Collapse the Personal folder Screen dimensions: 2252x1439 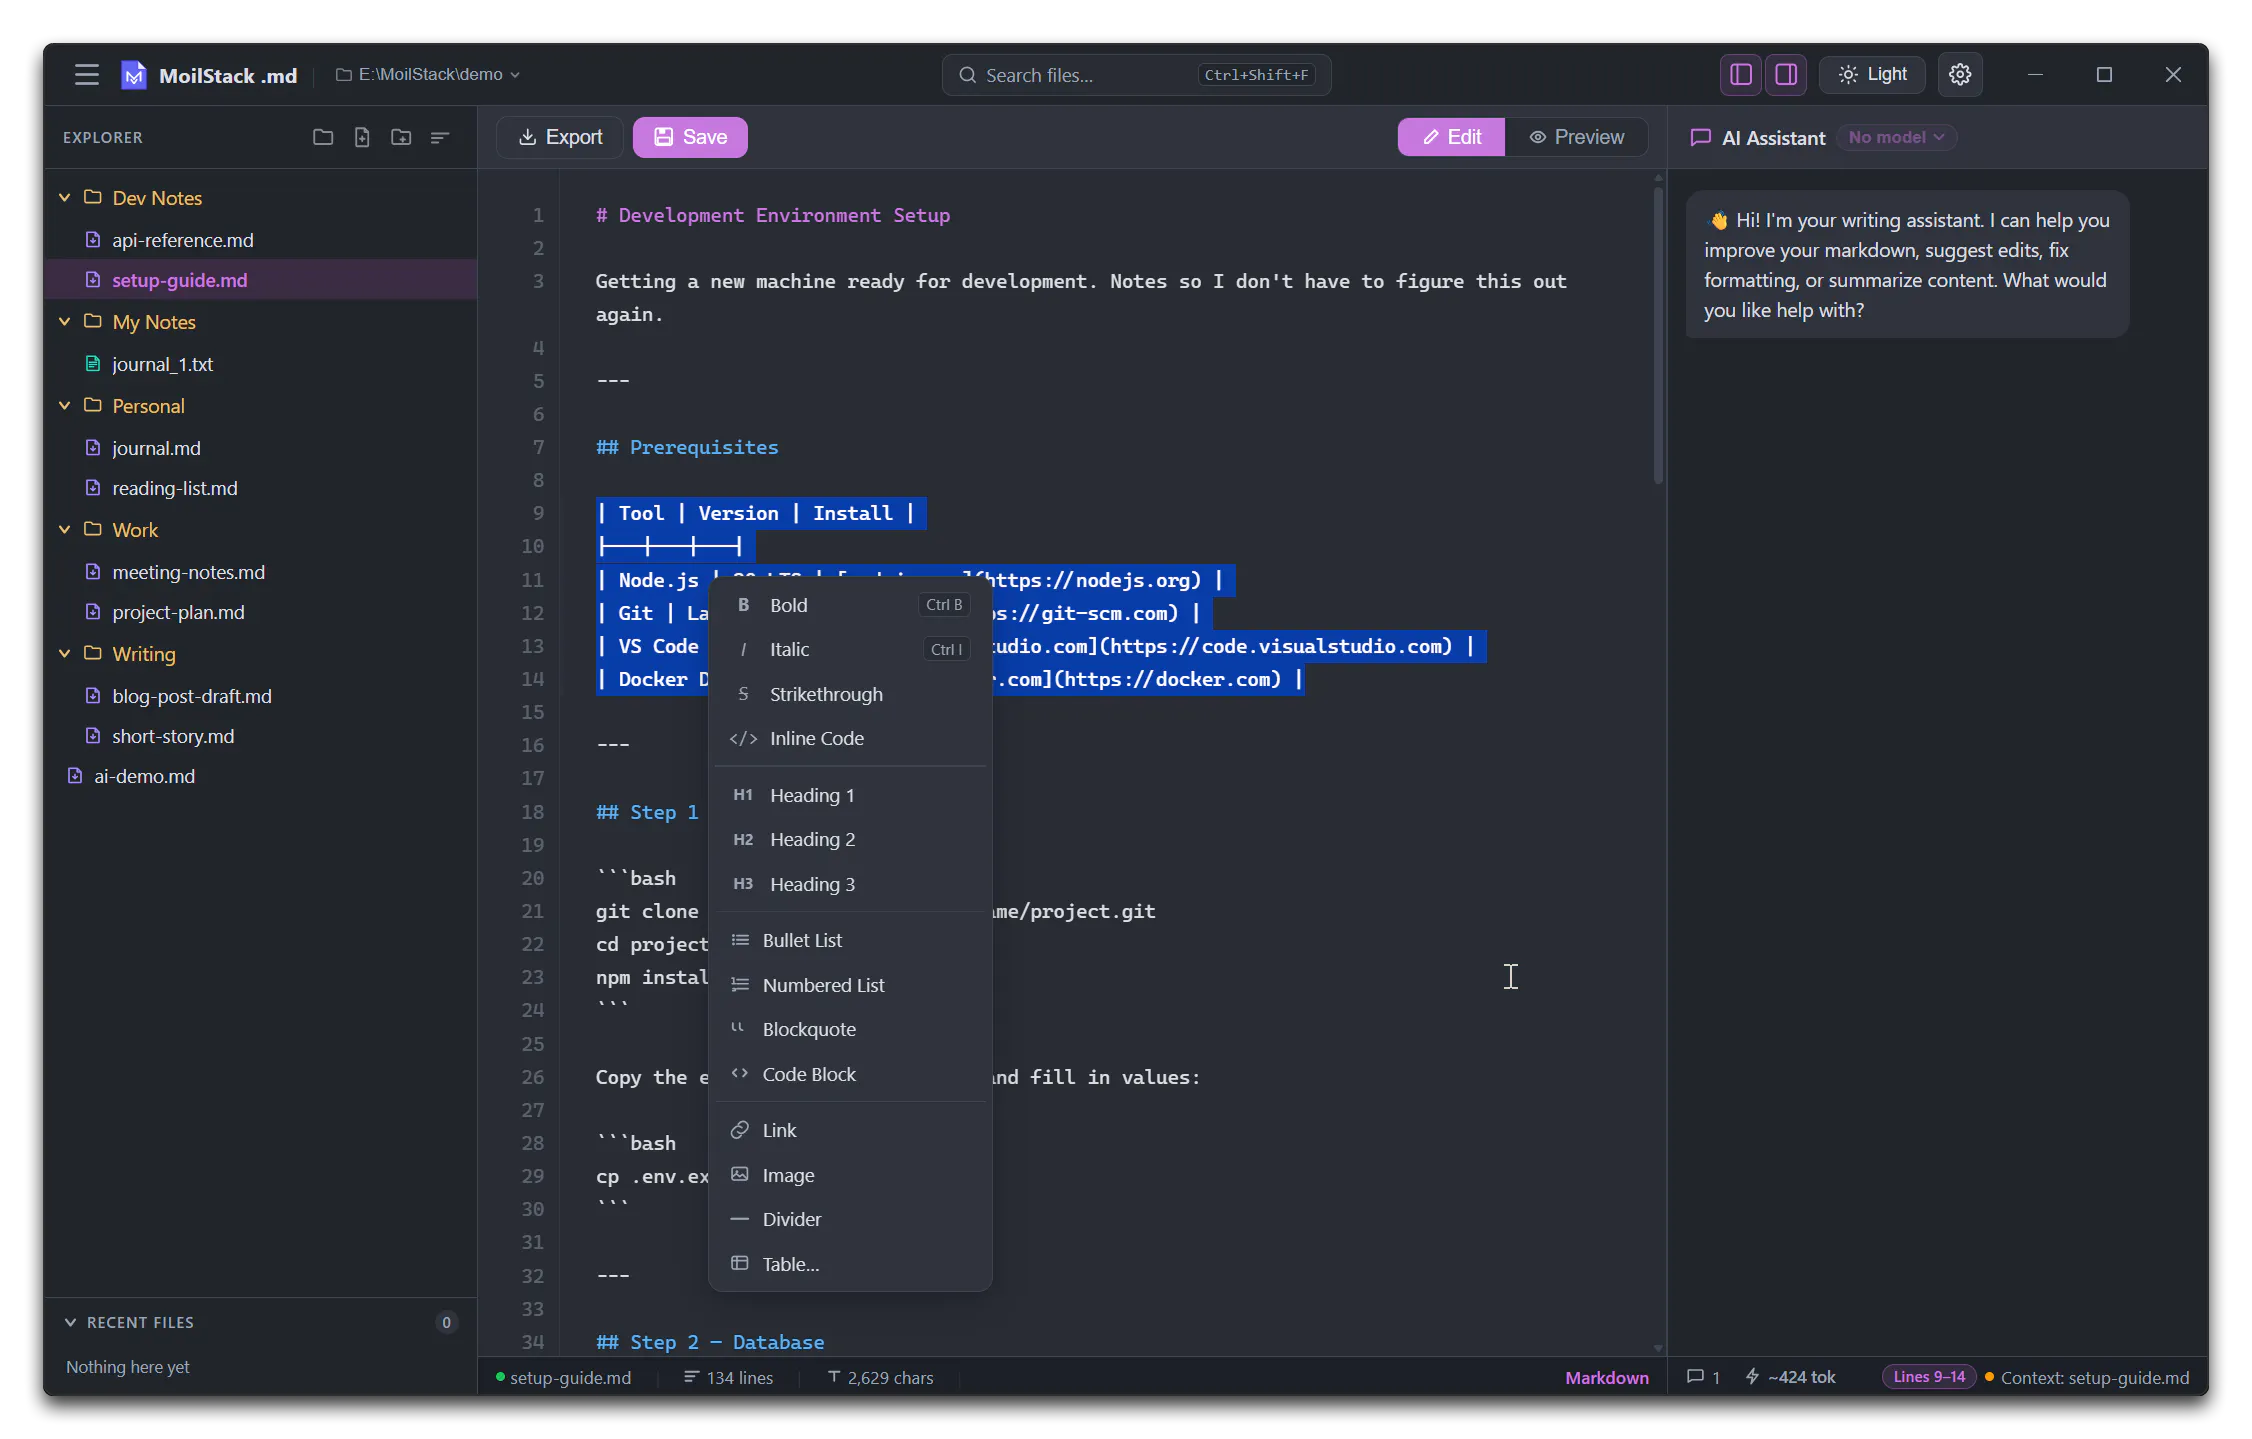[x=65, y=405]
